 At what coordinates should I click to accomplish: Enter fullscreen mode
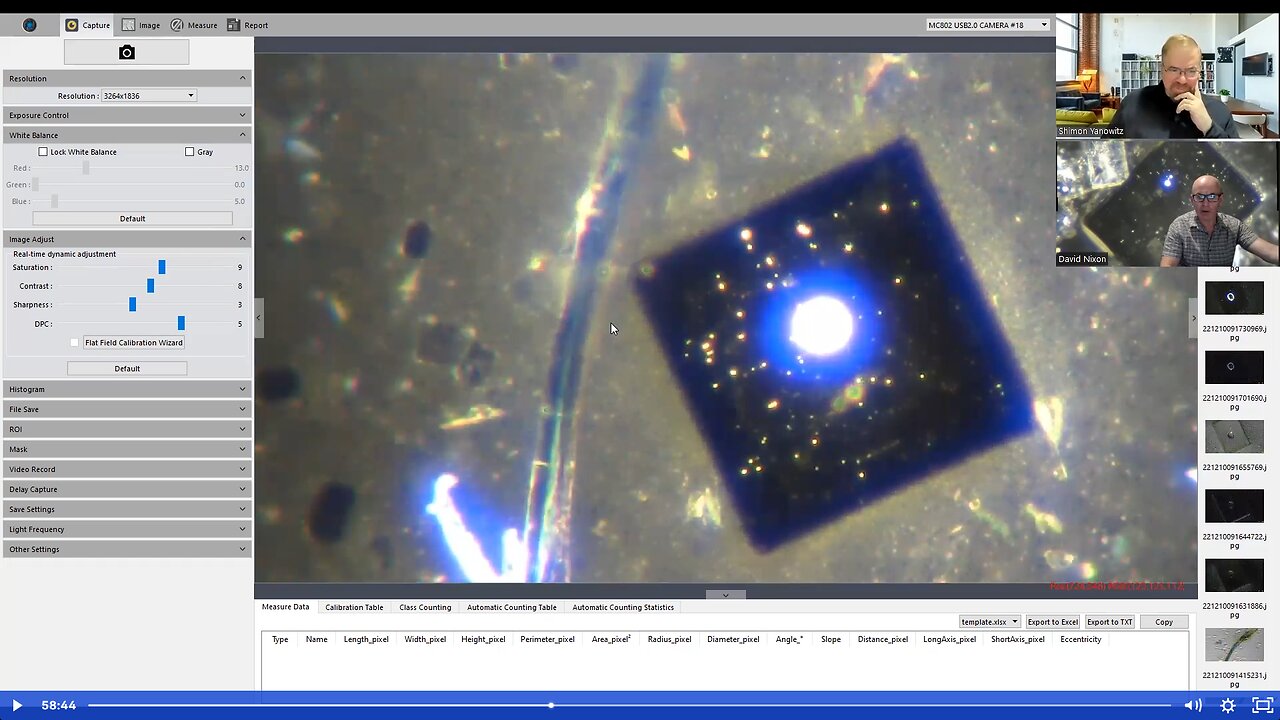[x=1262, y=705]
